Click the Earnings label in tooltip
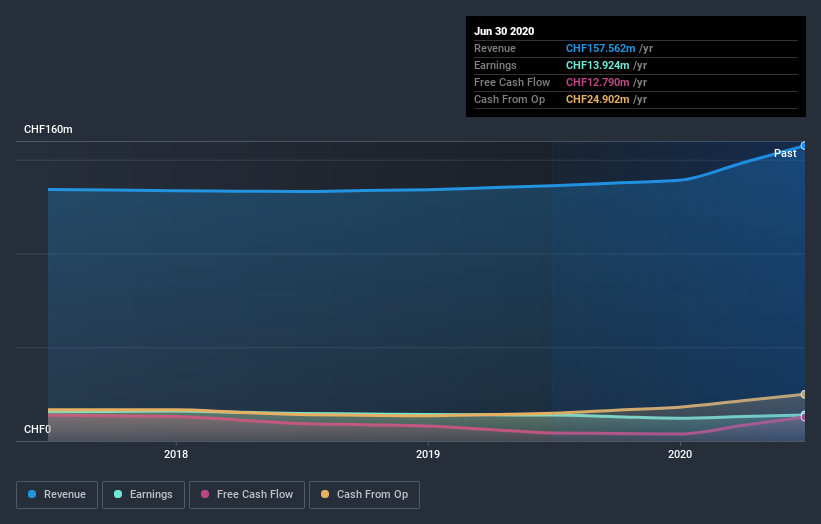The image size is (821, 524). pyautogui.click(x=495, y=65)
